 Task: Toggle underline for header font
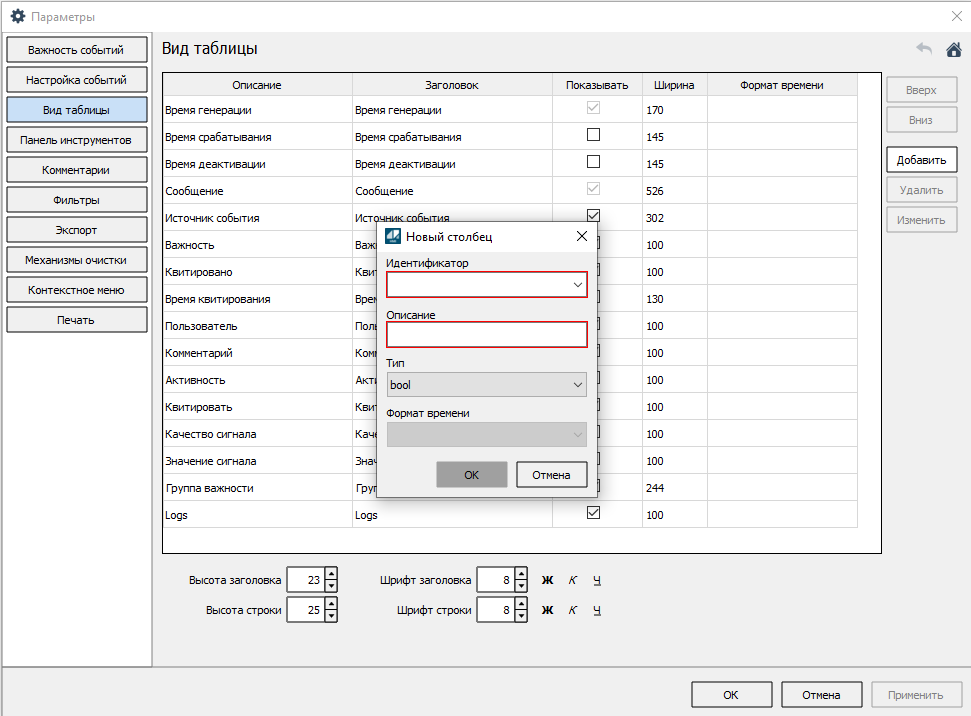597,580
